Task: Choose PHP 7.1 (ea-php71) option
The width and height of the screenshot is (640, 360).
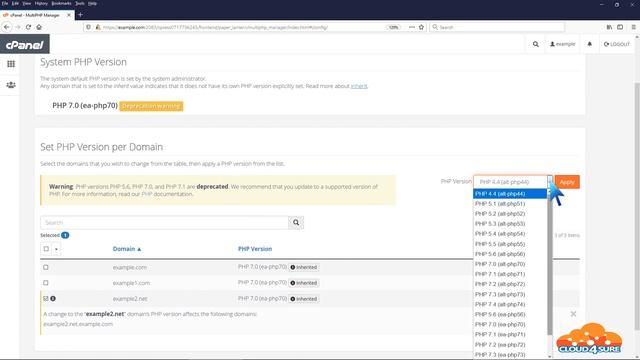Action: 510,334
